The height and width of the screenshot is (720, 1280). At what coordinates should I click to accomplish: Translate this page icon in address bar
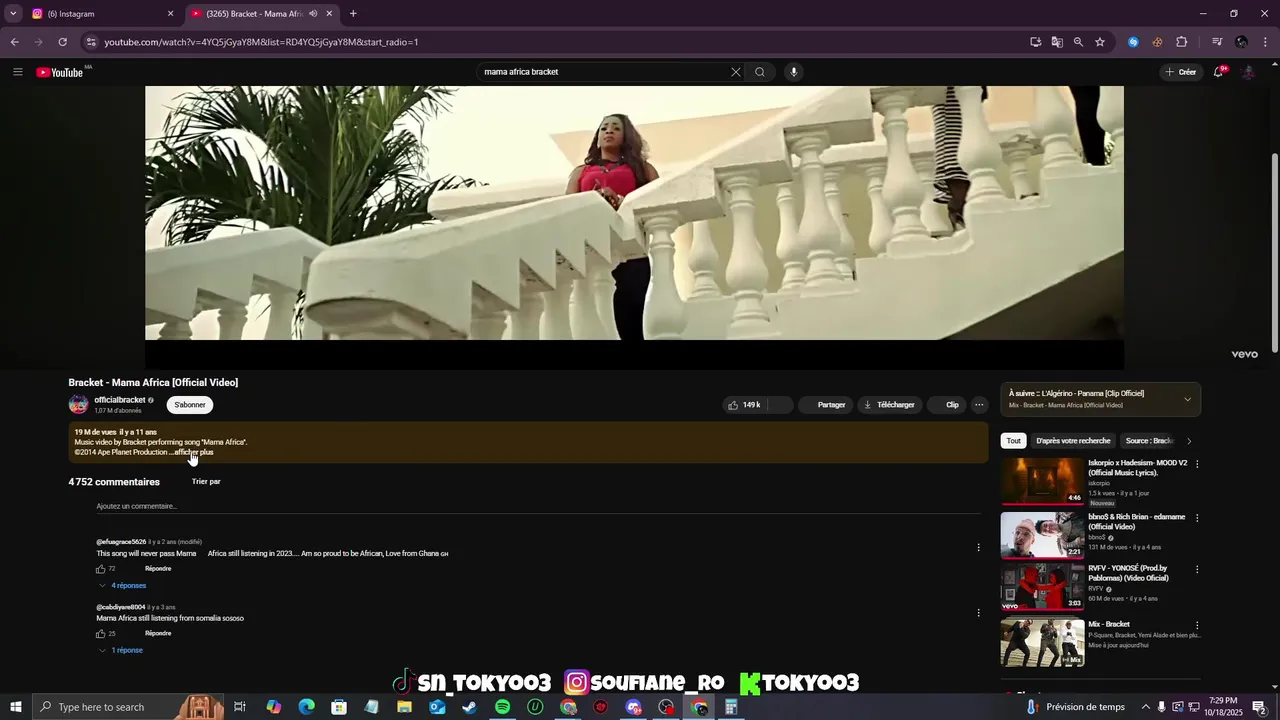tap(1057, 42)
